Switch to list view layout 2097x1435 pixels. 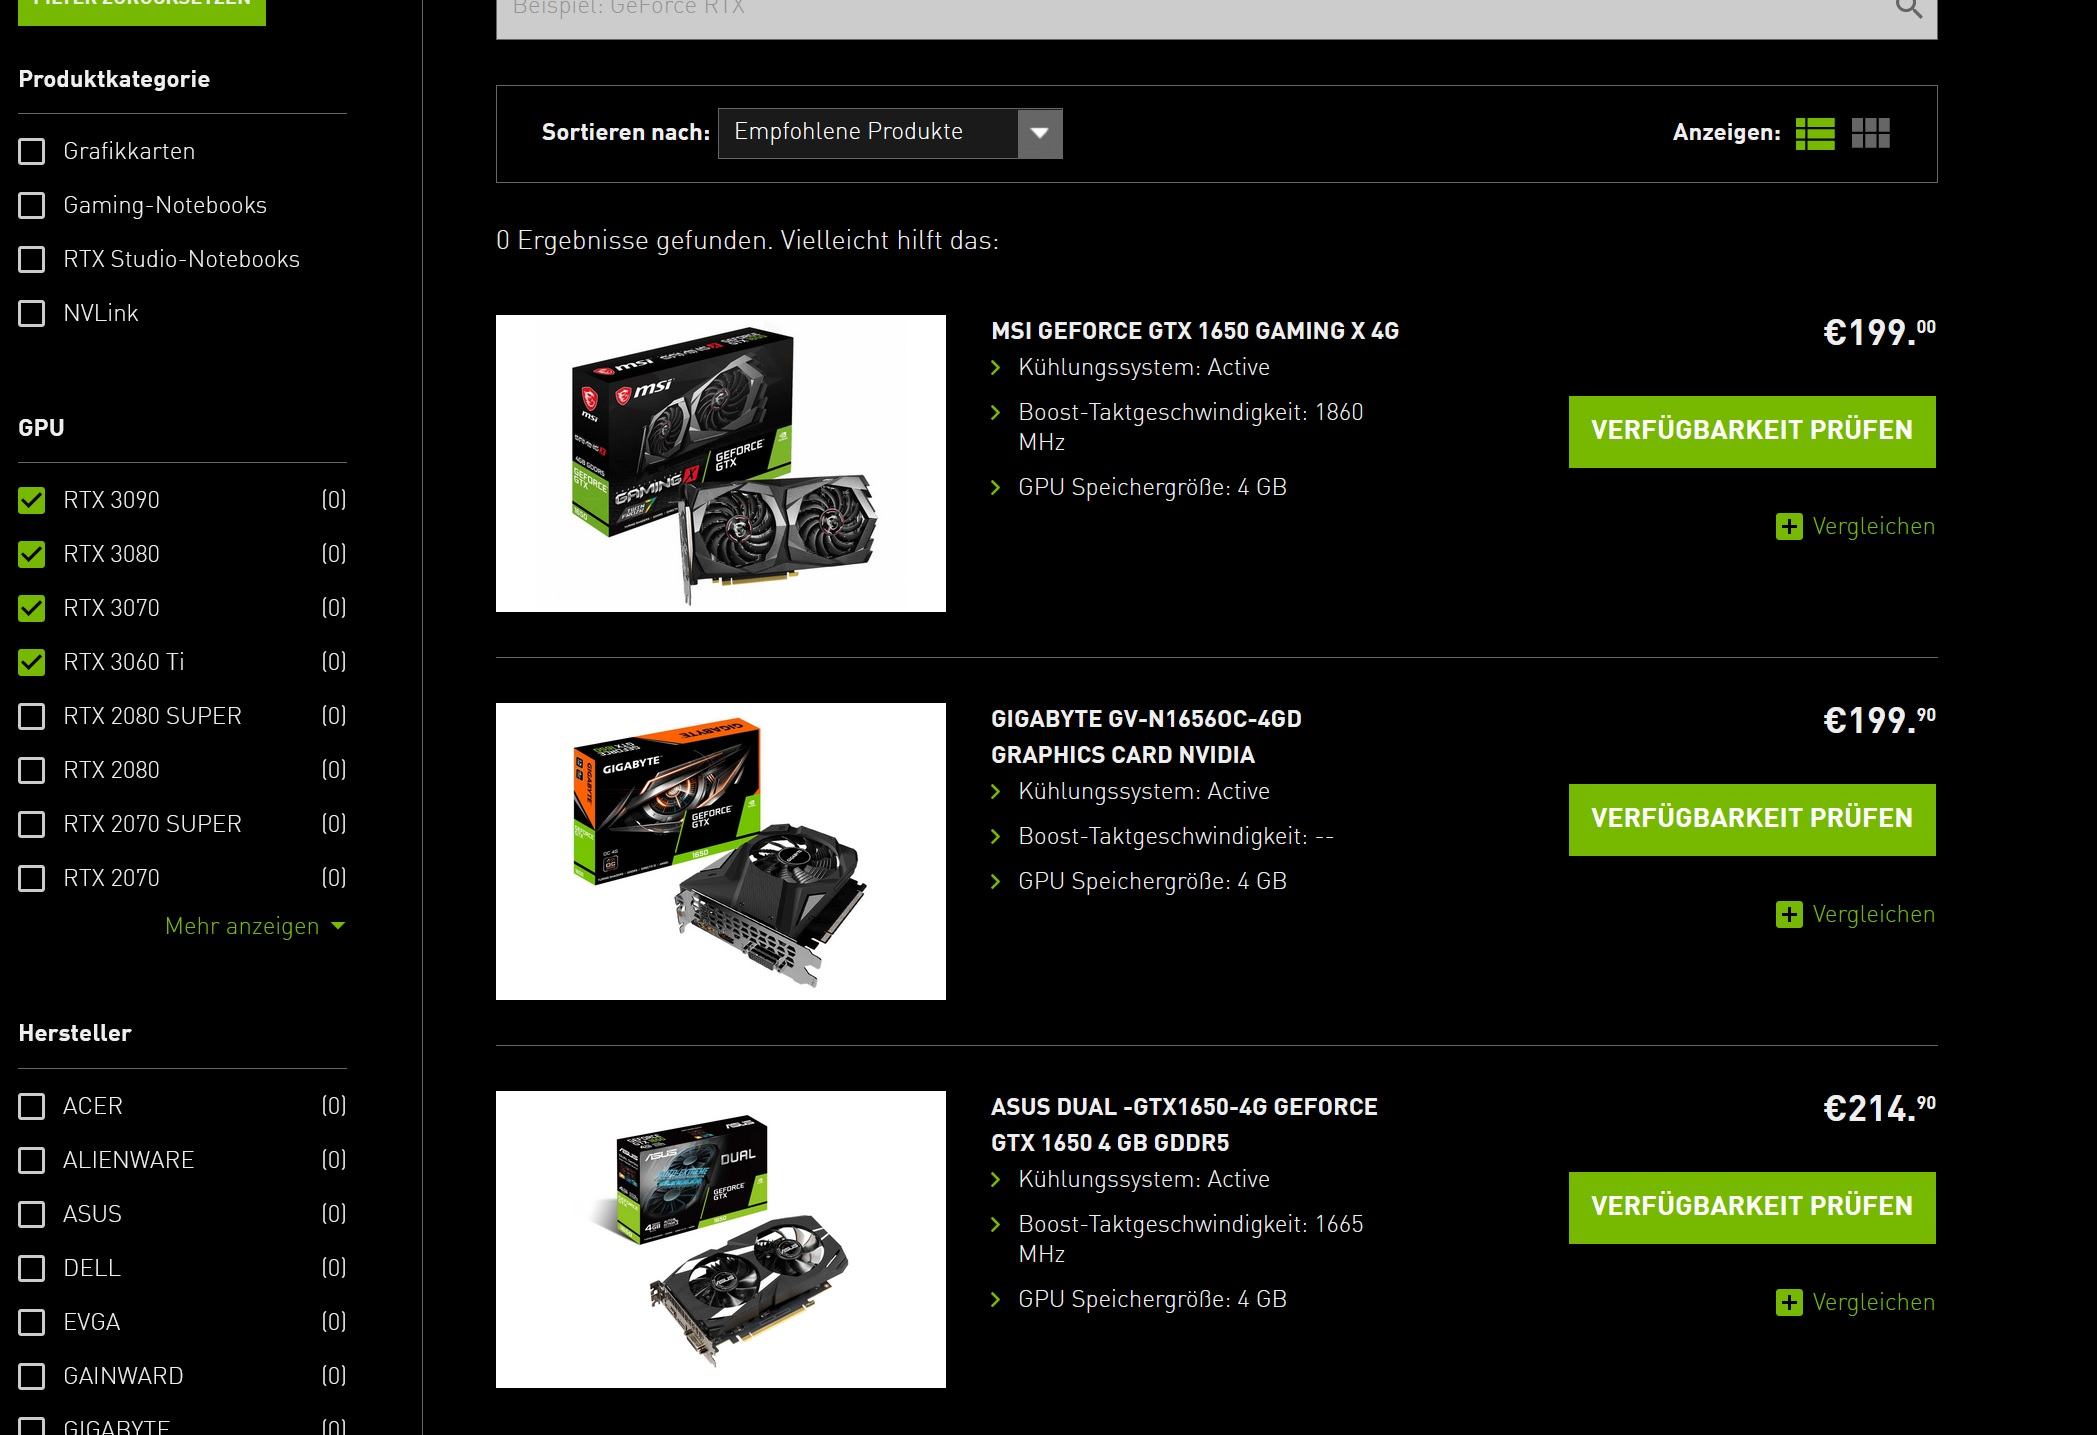click(x=1815, y=134)
